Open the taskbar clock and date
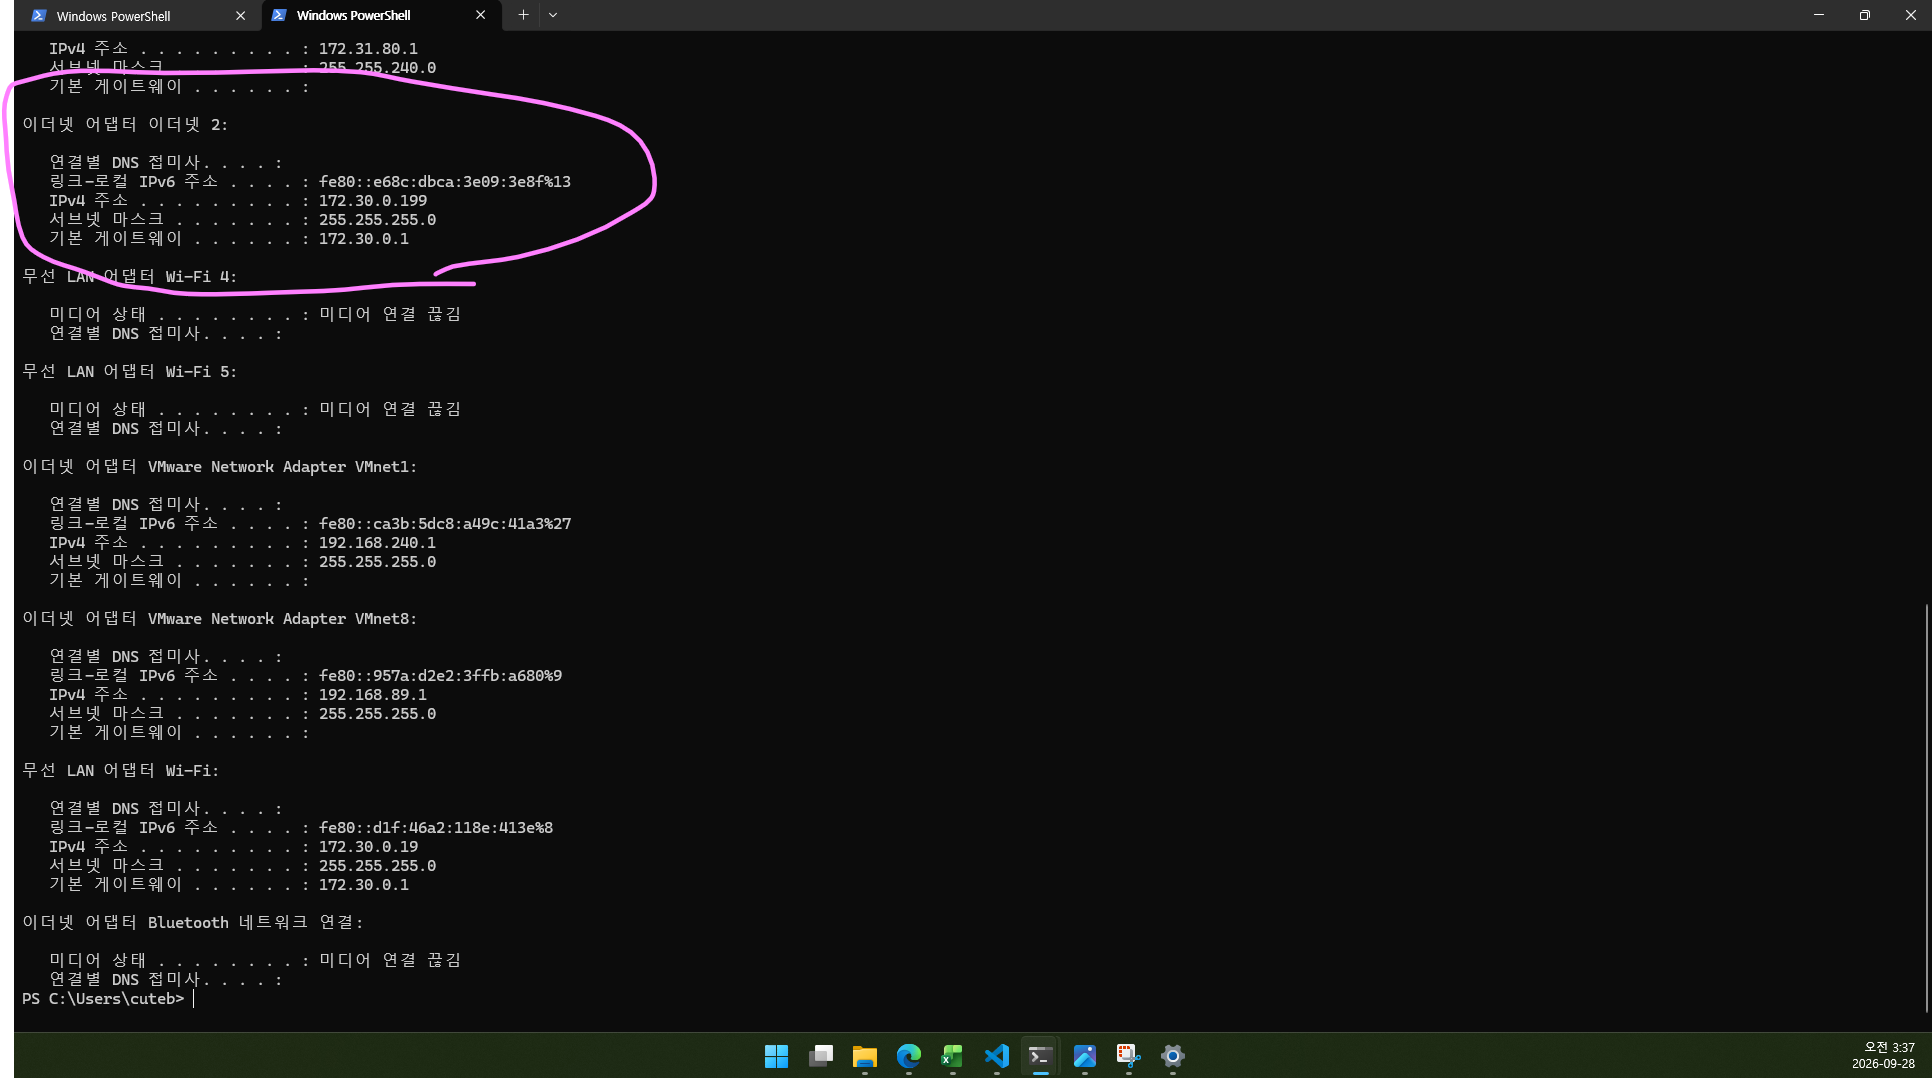1932x1078 pixels. 1883,1056
